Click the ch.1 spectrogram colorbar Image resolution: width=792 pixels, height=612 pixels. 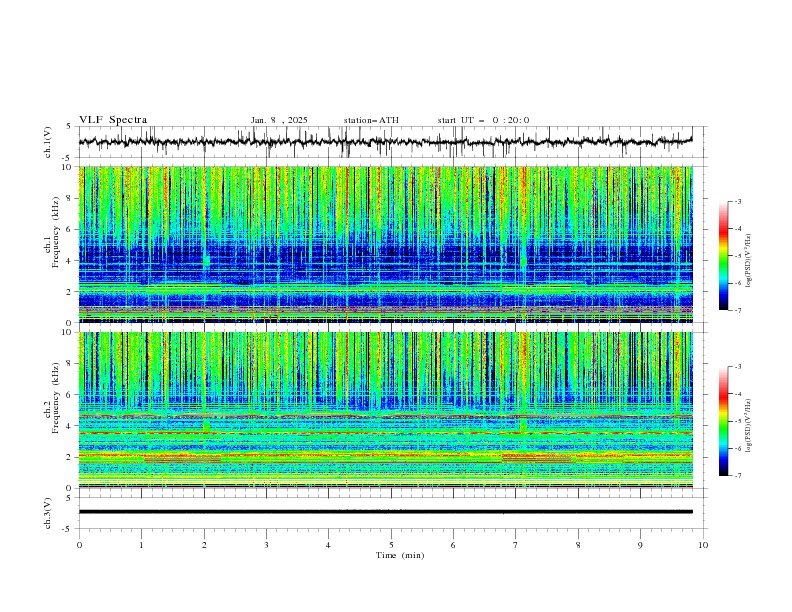(x=723, y=256)
